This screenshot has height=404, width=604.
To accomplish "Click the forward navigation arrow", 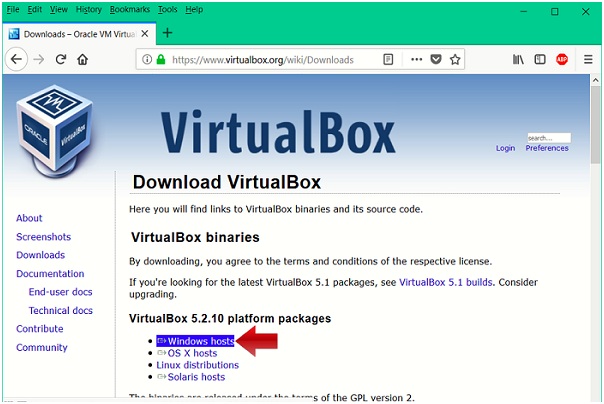I will point(39,59).
